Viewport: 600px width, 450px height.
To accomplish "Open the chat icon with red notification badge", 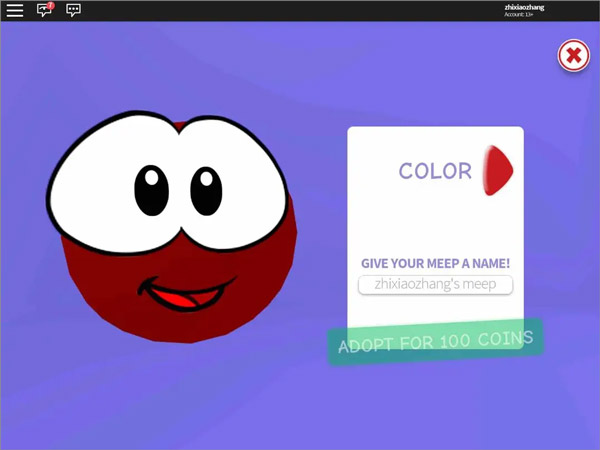I will [44, 10].
